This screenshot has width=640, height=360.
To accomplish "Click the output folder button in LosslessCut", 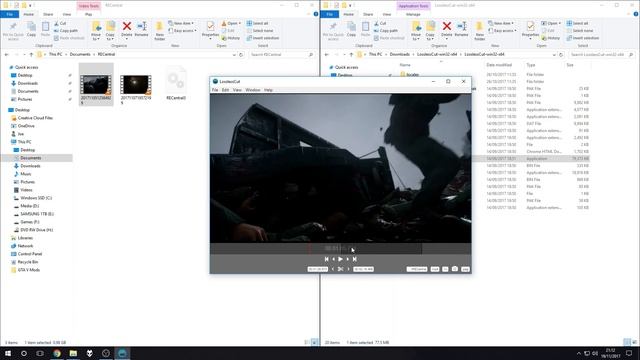I will tap(417, 269).
